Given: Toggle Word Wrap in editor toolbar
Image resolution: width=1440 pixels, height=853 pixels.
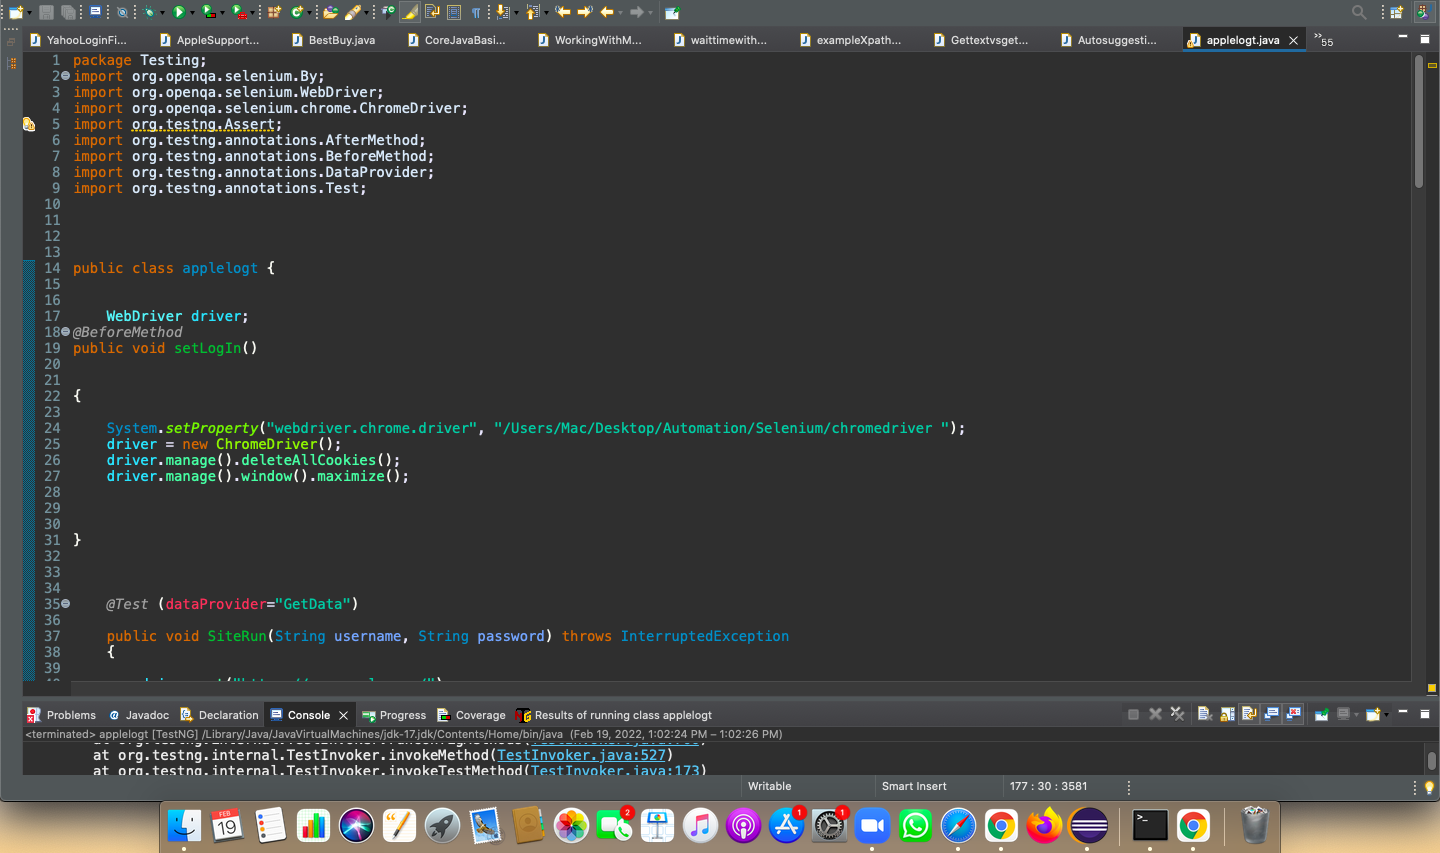Looking at the screenshot, I should click(432, 12).
